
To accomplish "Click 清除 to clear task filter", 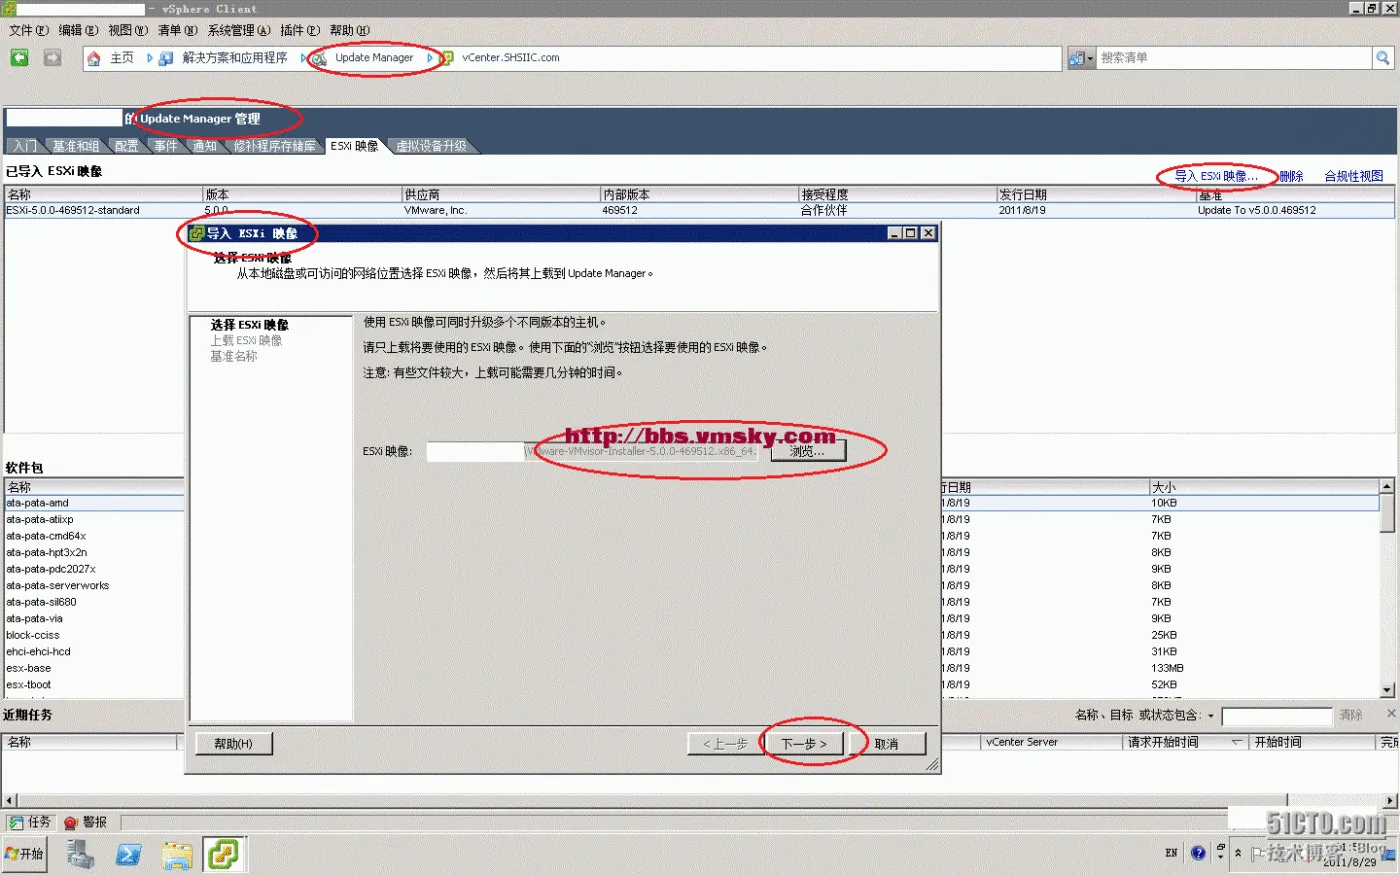I will point(1351,715).
